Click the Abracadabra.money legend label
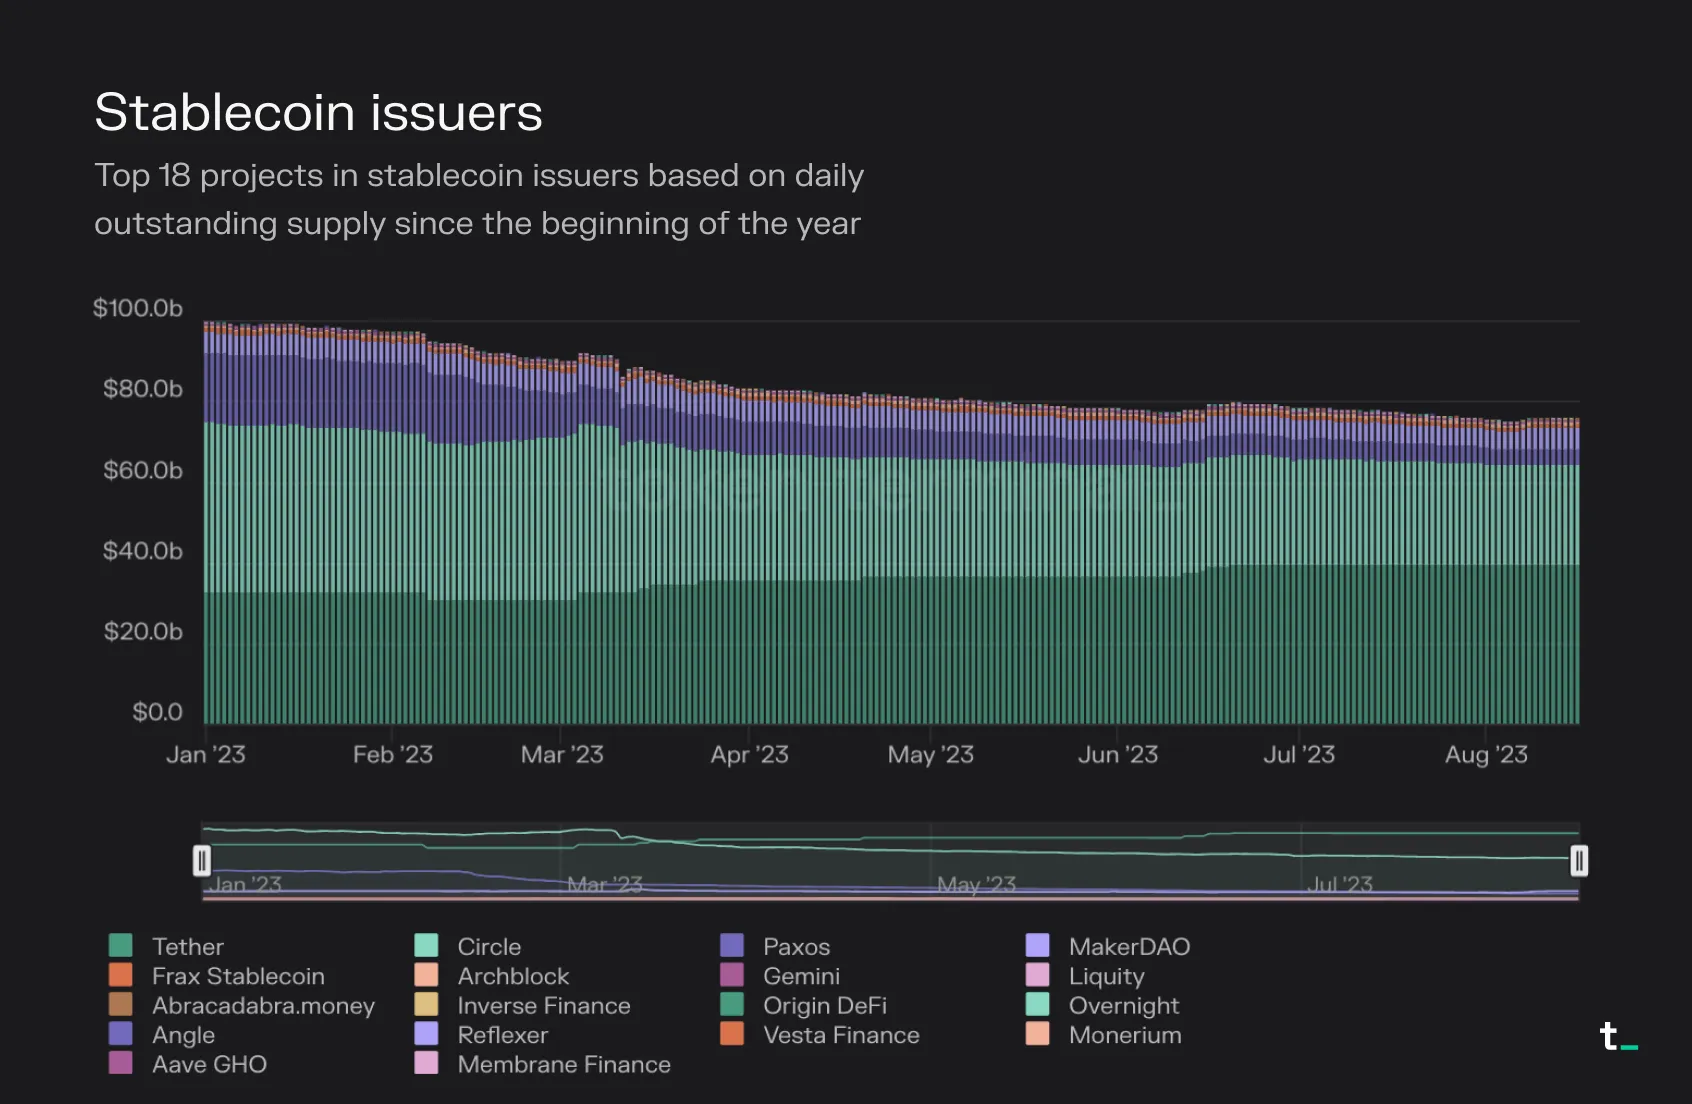Image resolution: width=1692 pixels, height=1104 pixels. (x=264, y=1005)
